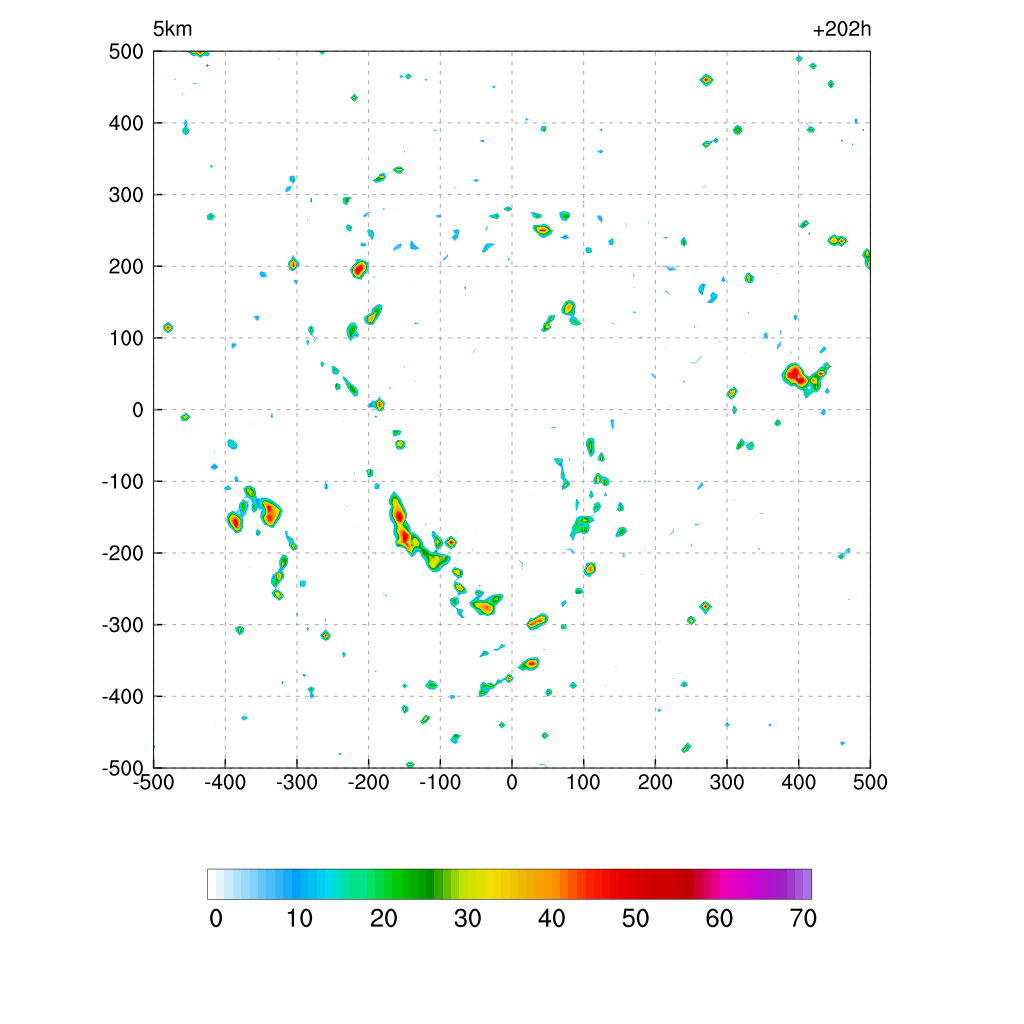Viewport: 1024px width, 1024px height.
Task: Click the x-axis tick label 0
Action: (x=512, y=782)
